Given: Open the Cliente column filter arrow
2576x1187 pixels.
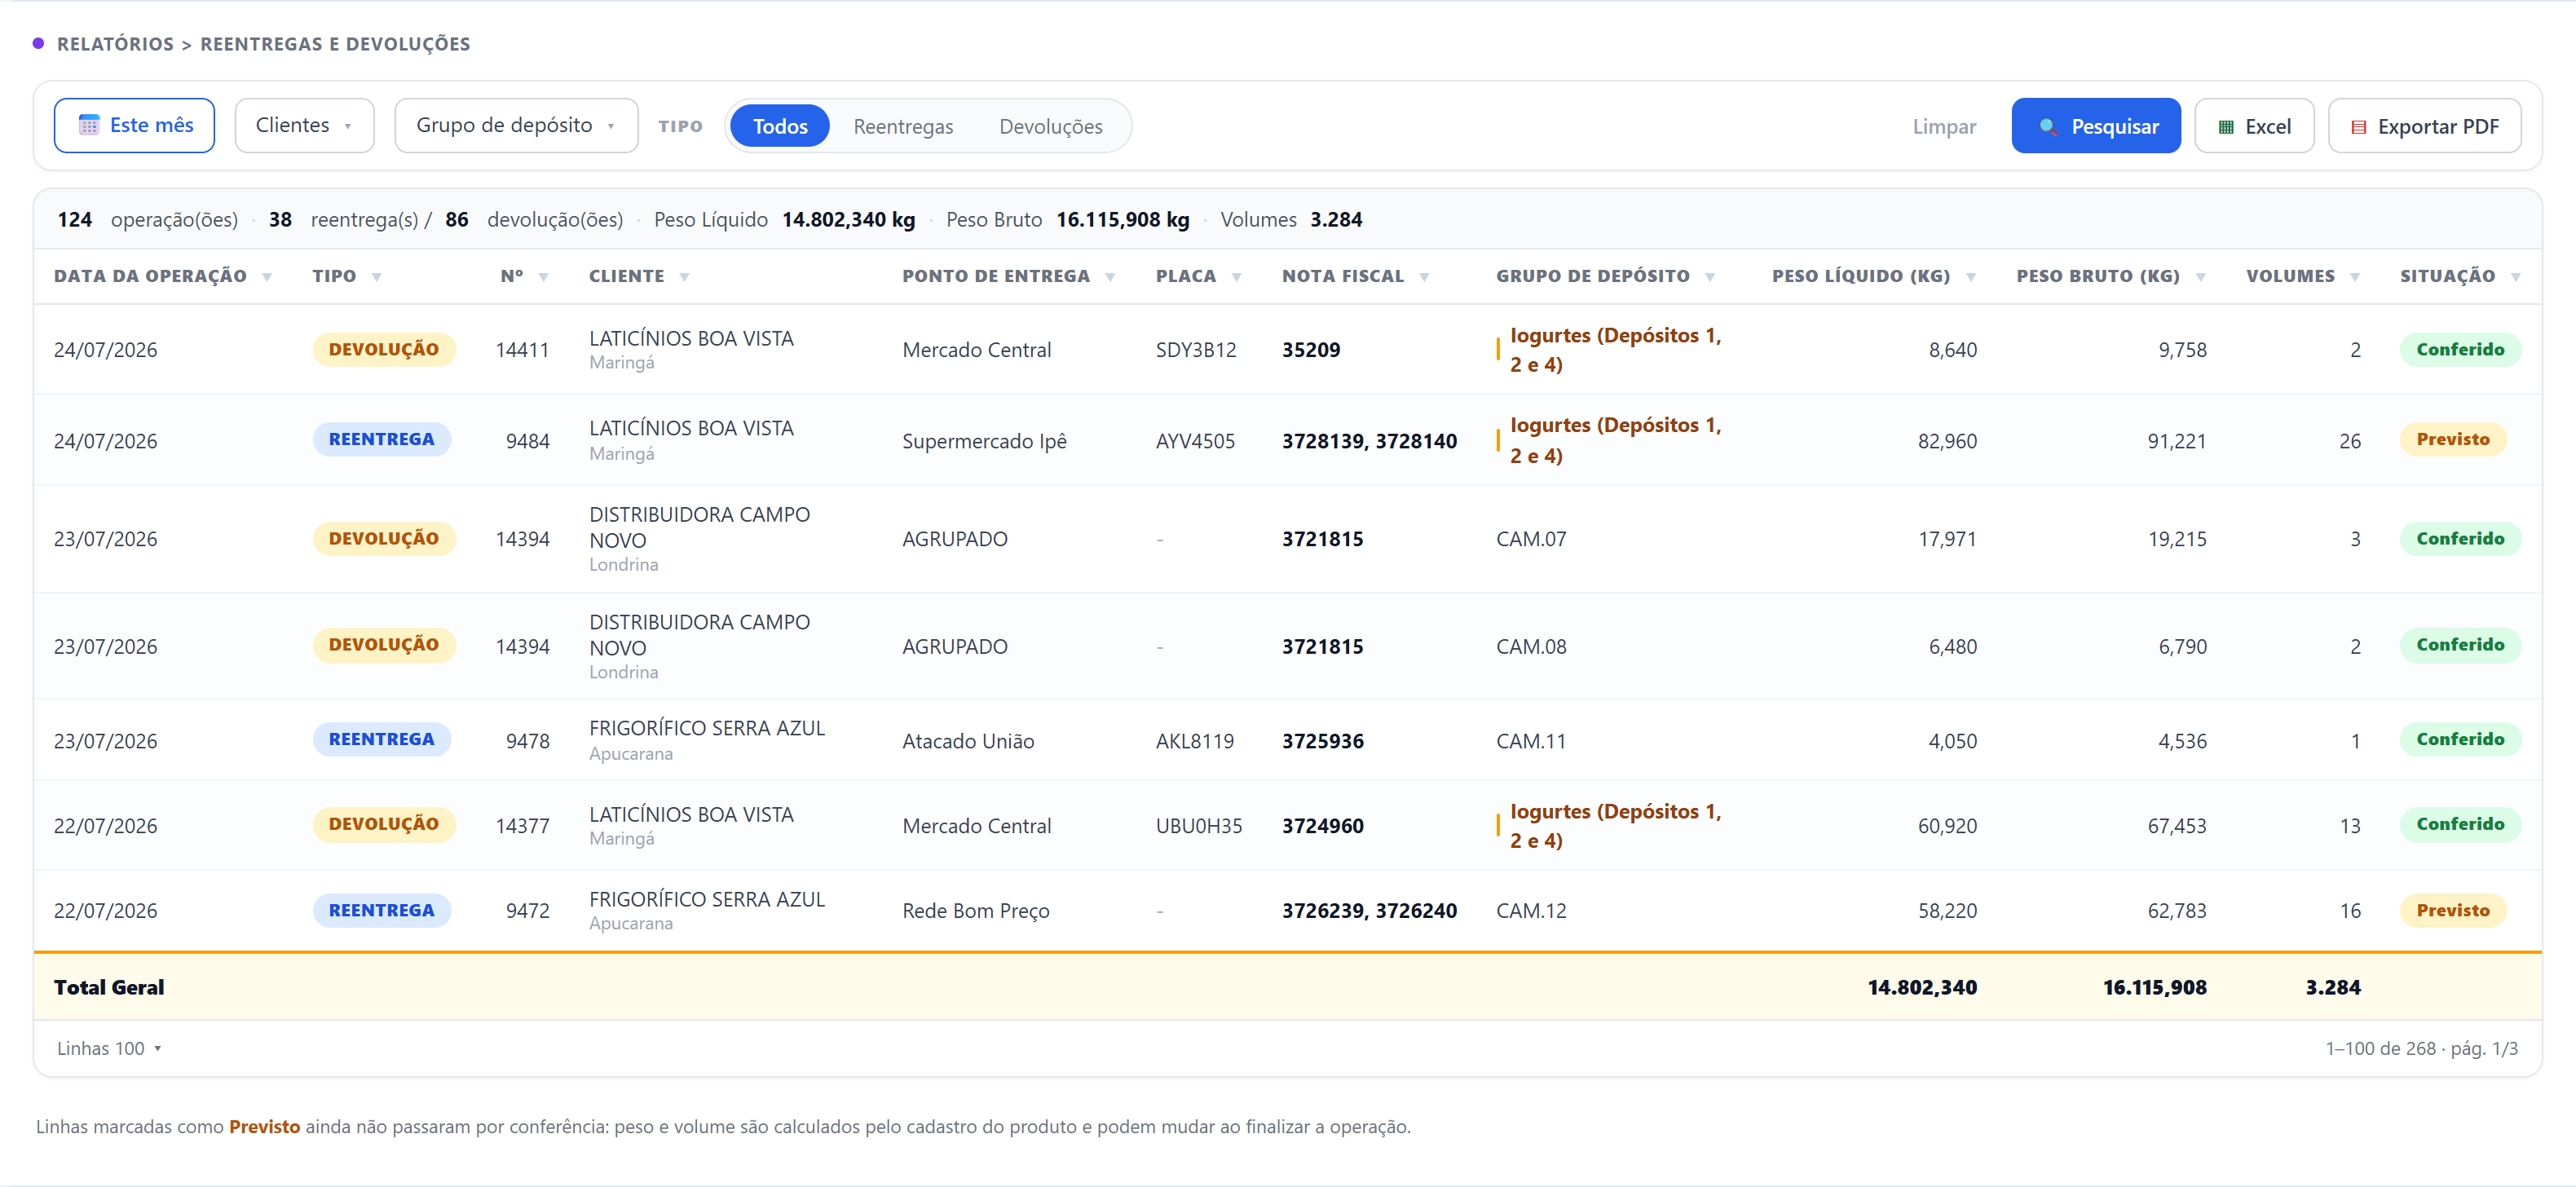Looking at the screenshot, I should tap(684, 277).
